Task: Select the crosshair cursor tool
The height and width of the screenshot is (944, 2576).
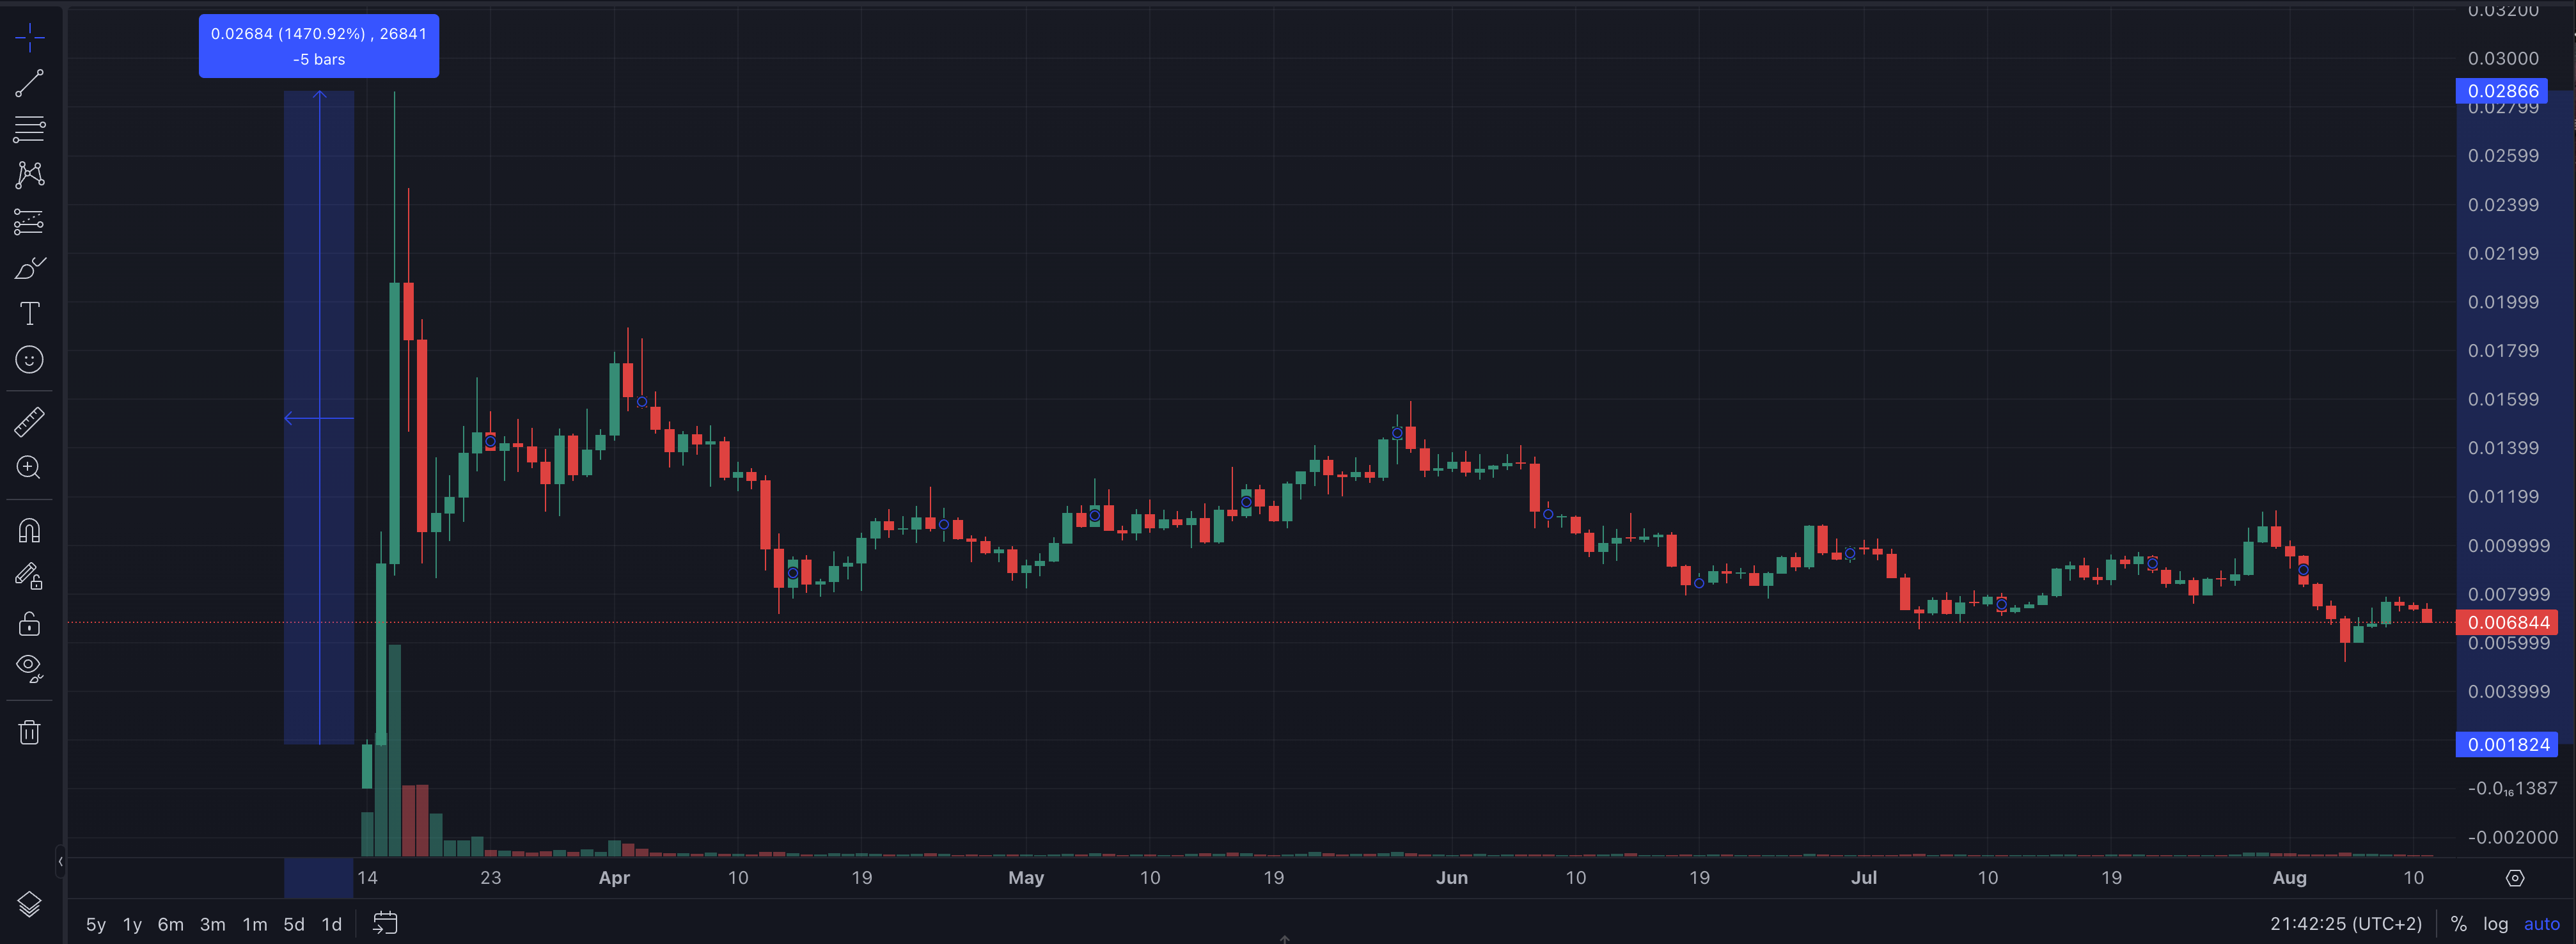Action: (x=30, y=38)
